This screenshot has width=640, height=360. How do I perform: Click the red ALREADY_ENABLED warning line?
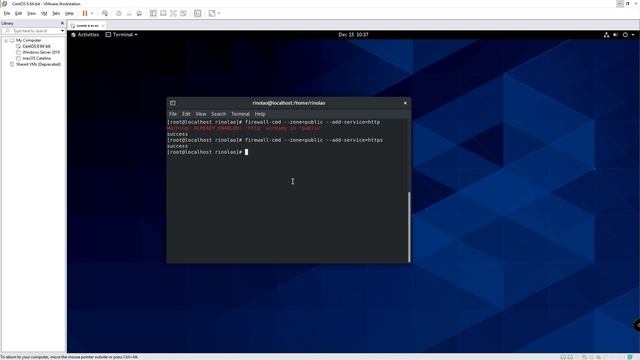(x=244, y=128)
